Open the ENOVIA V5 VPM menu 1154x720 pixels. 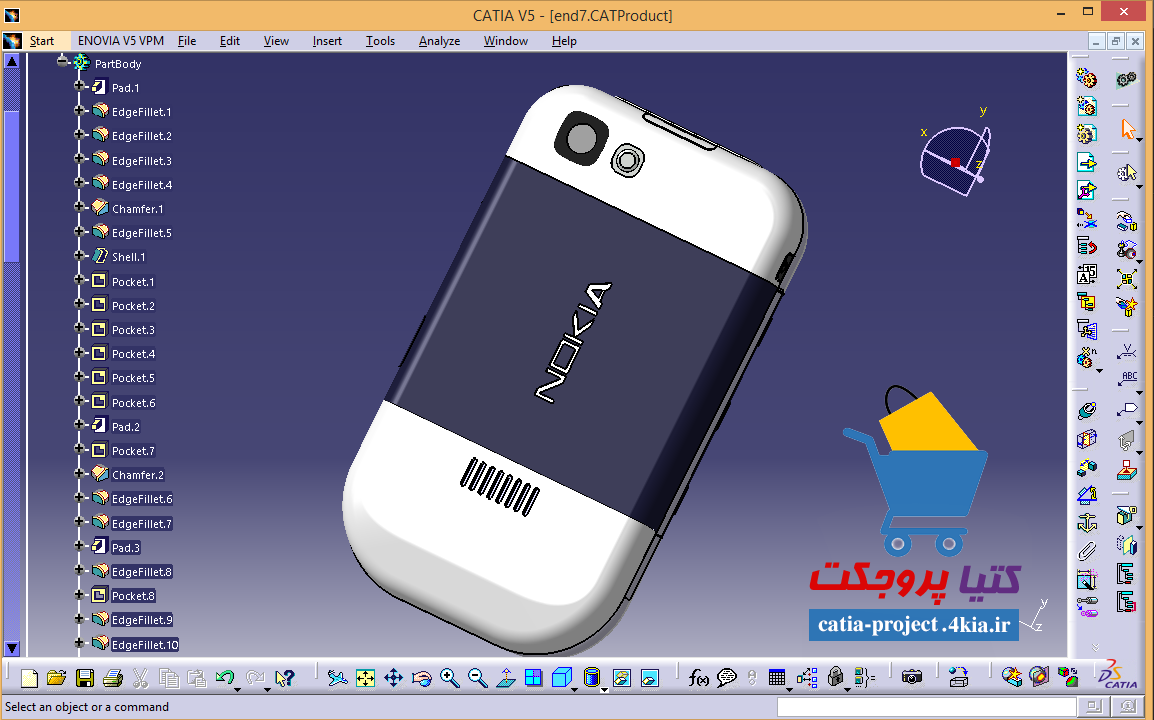(121, 41)
